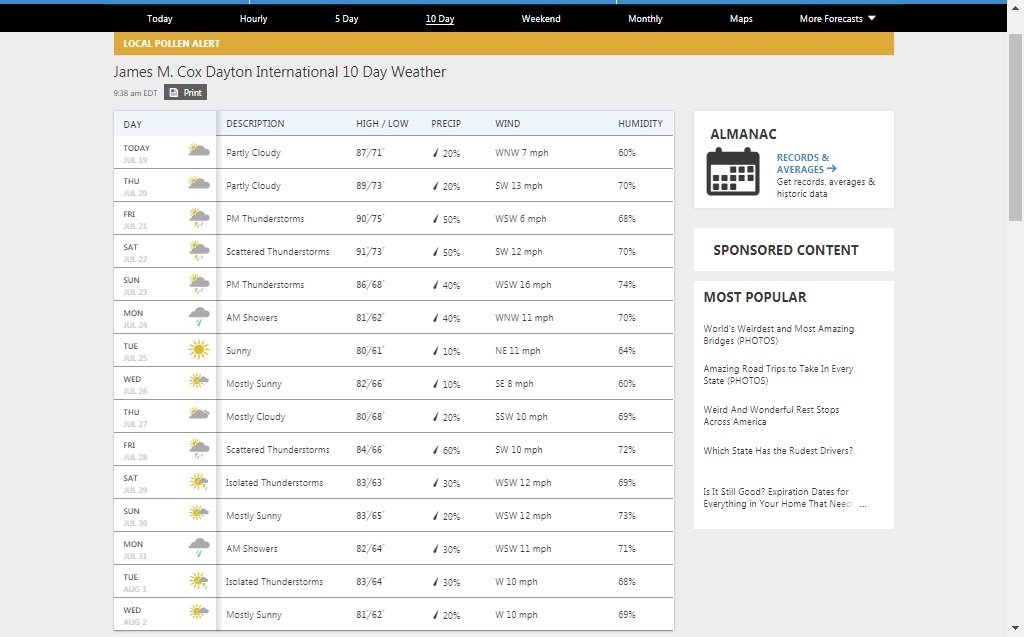Read World's Weirdest and Most Amazing Bridges
Screen dimensions: 1024x637
(778, 335)
